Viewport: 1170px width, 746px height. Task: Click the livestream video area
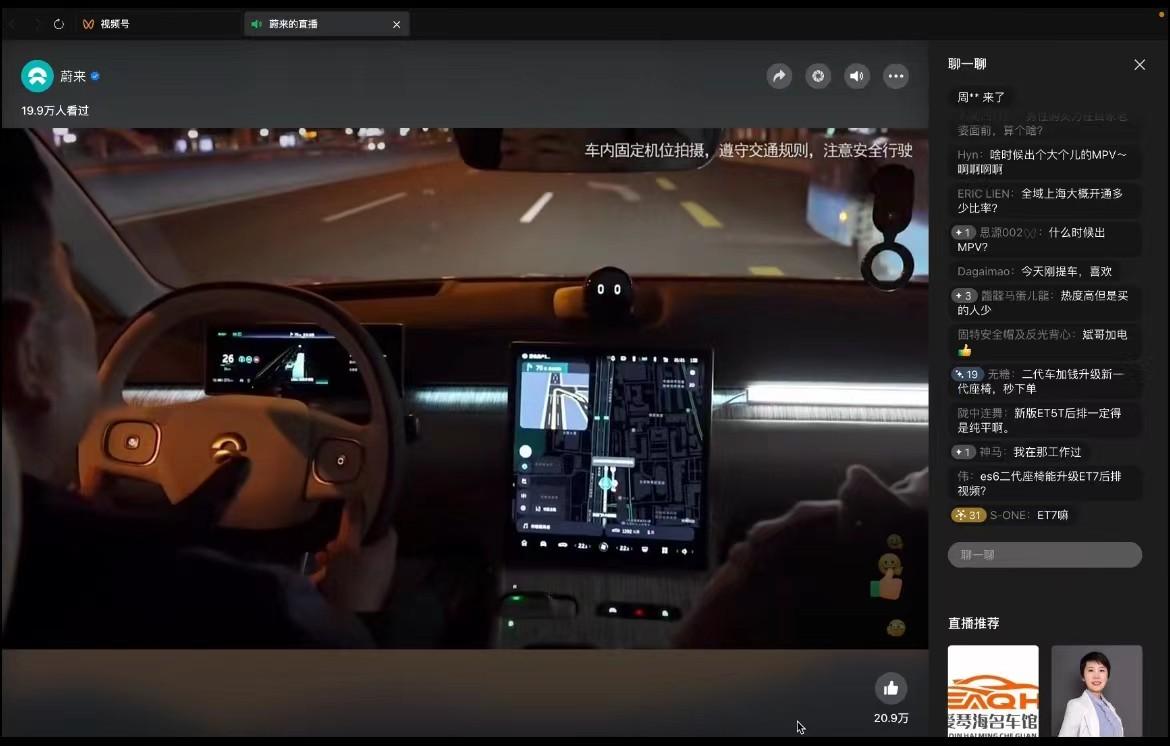464,388
